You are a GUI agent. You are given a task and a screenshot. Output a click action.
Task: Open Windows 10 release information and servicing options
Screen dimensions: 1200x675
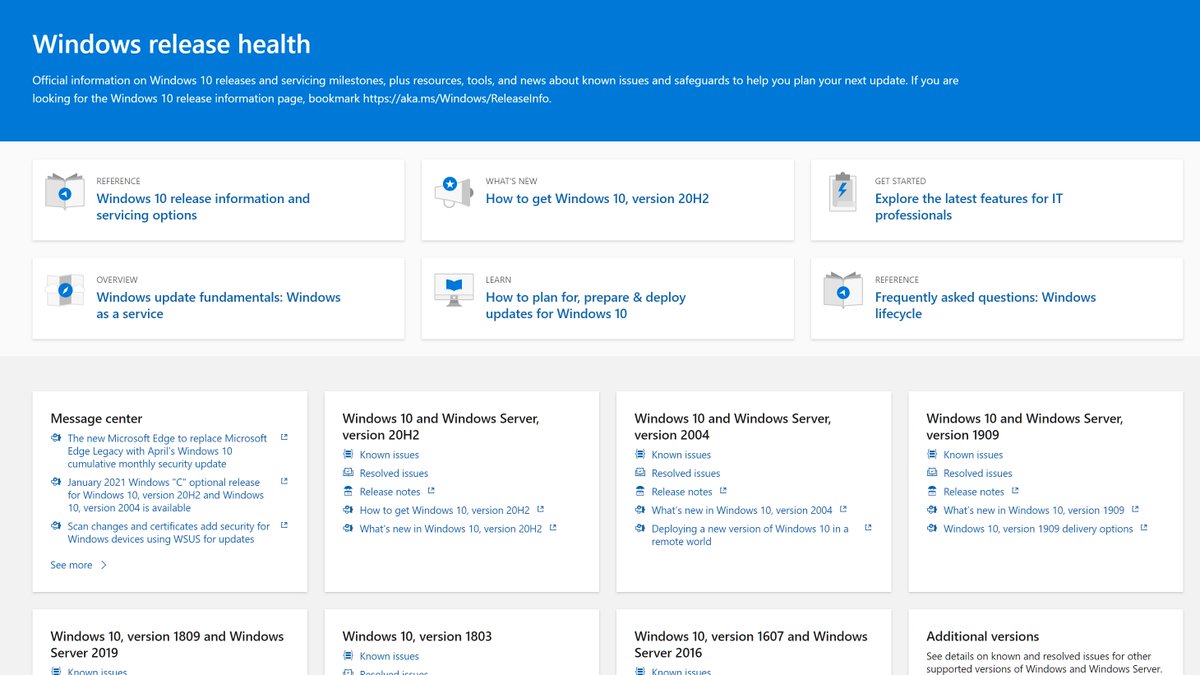[x=203, y=207]
